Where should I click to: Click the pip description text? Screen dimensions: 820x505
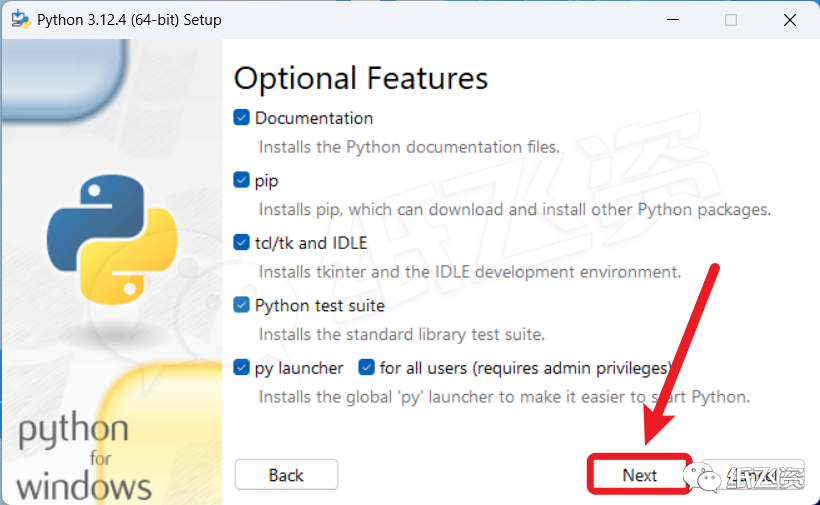[515, 210]
